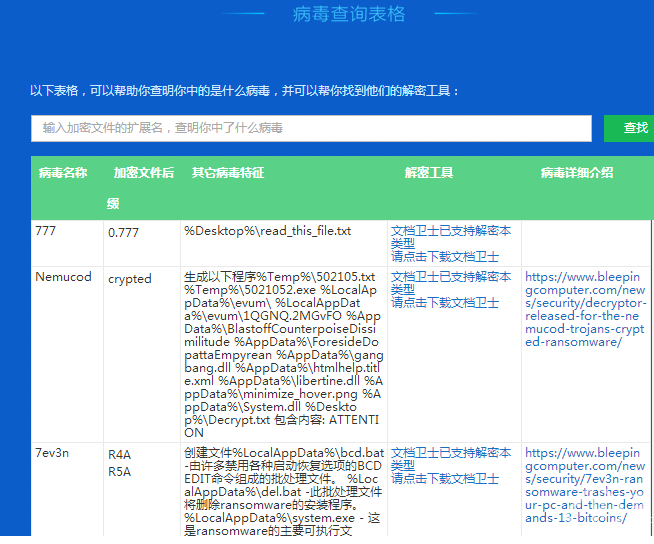The width and height of the screenshot is (654, 544).
Task: Click the 病毒名称 column header
Action: [x=63, y=173]
